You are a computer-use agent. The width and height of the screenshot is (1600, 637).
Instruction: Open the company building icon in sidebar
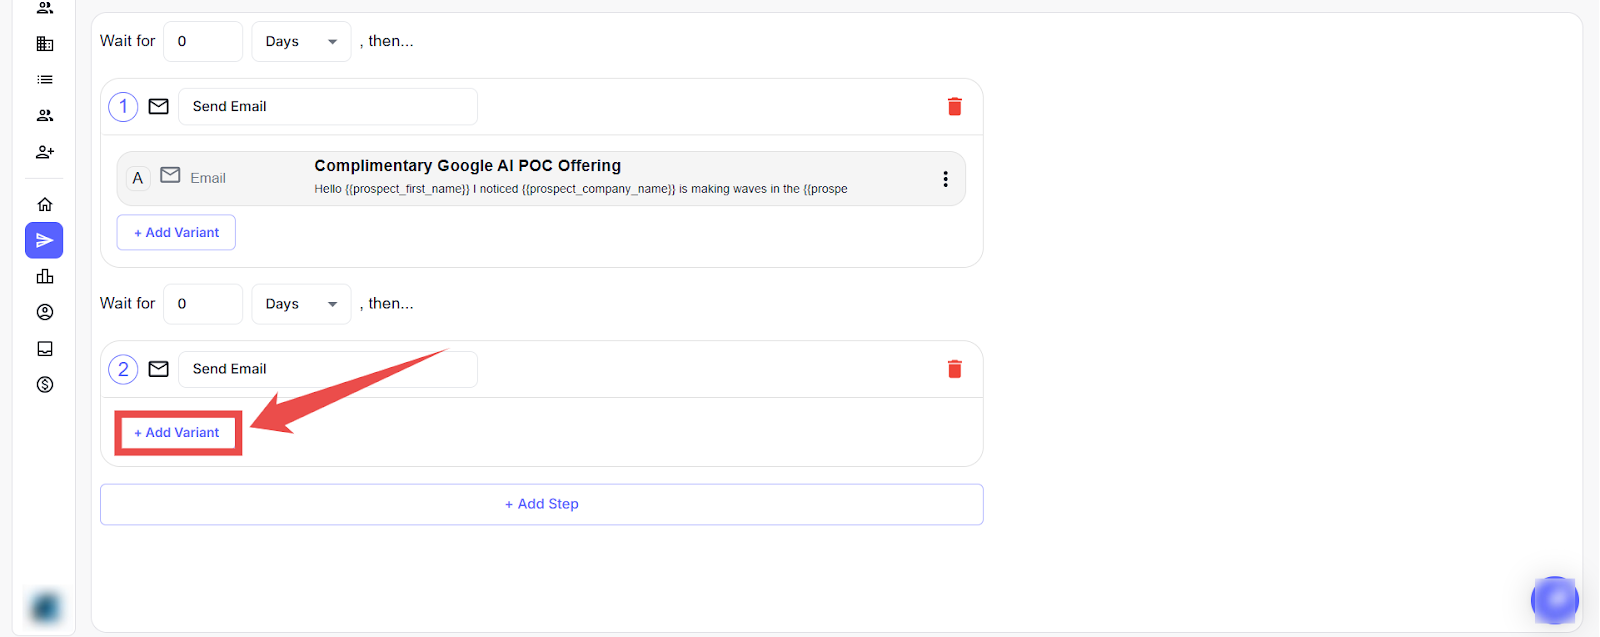pyautogui.click(x=45, y=44)
